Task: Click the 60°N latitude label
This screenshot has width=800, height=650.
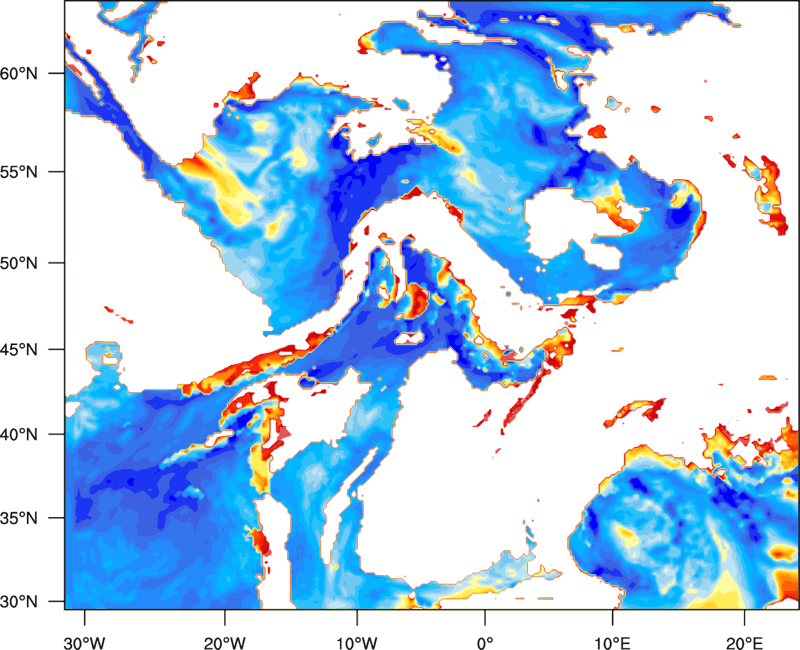Action: tap(19, 73)
